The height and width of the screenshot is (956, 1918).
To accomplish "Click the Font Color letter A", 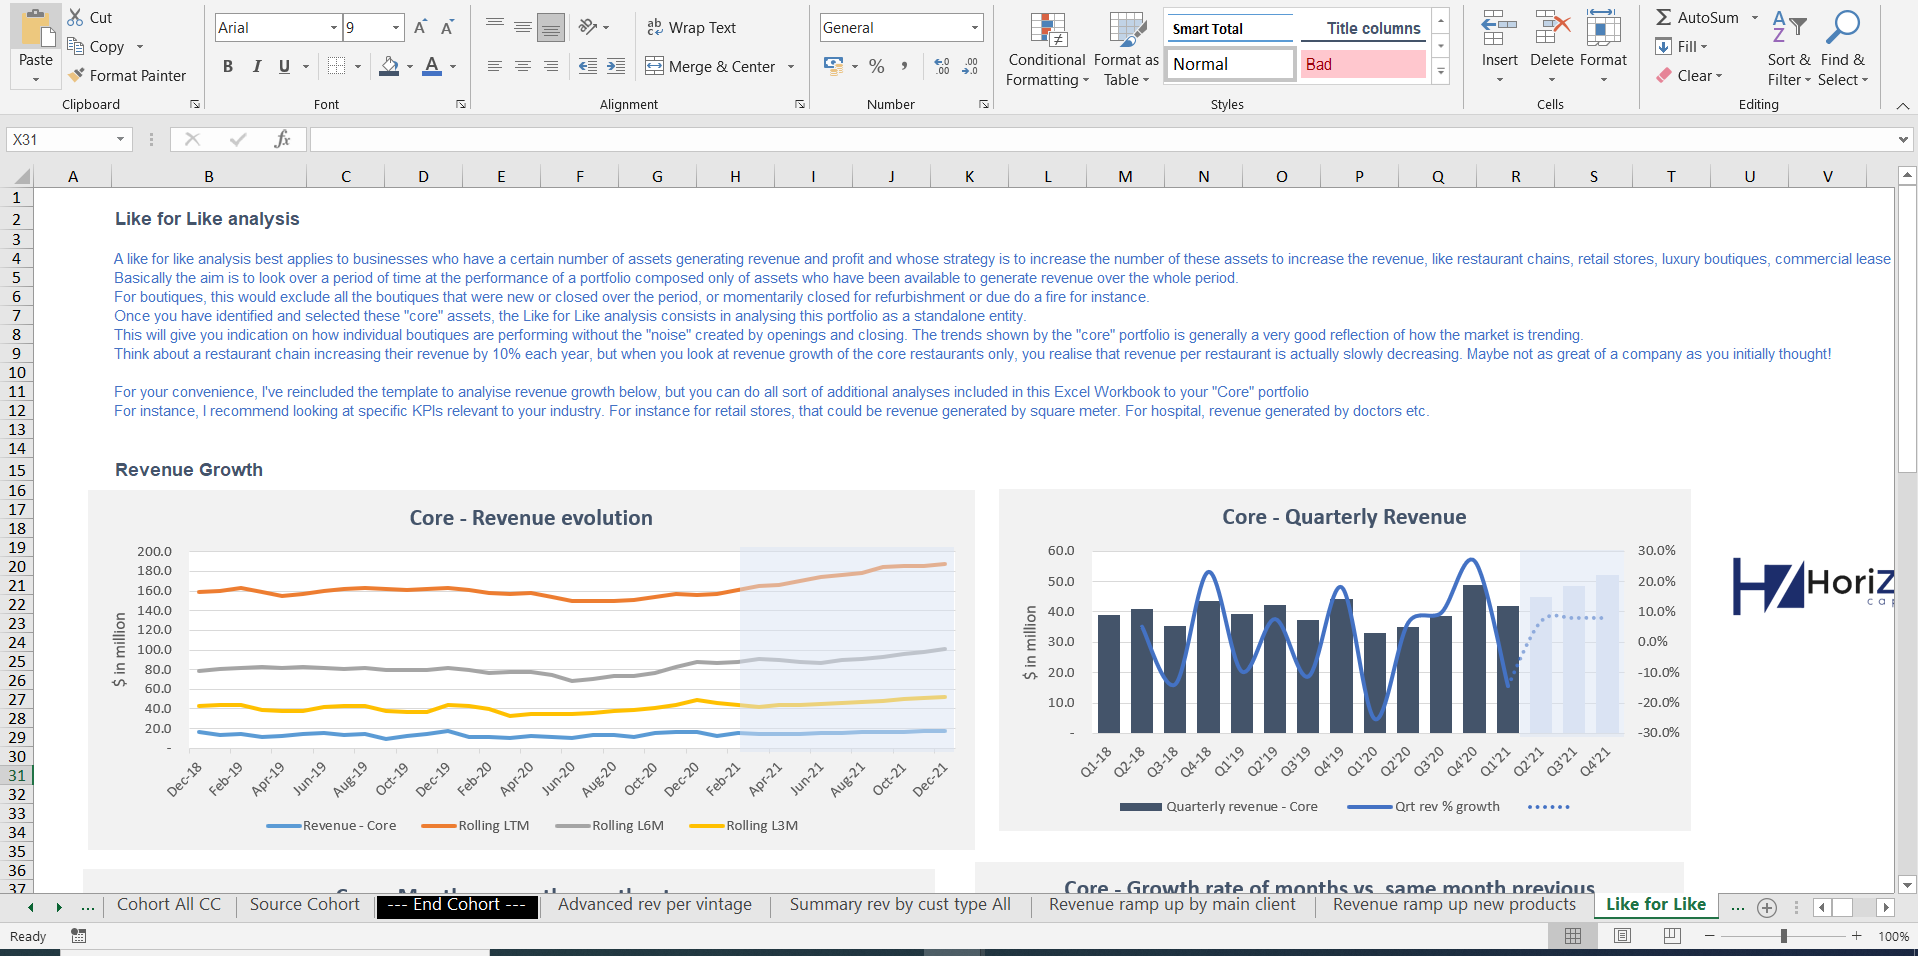I will point(432,66).
